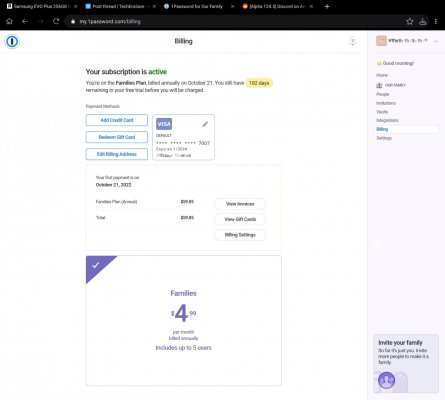Click the VISA card logo
Image resolution: width=445 pixels, height=400 pixels.
[x=164, y=124]
